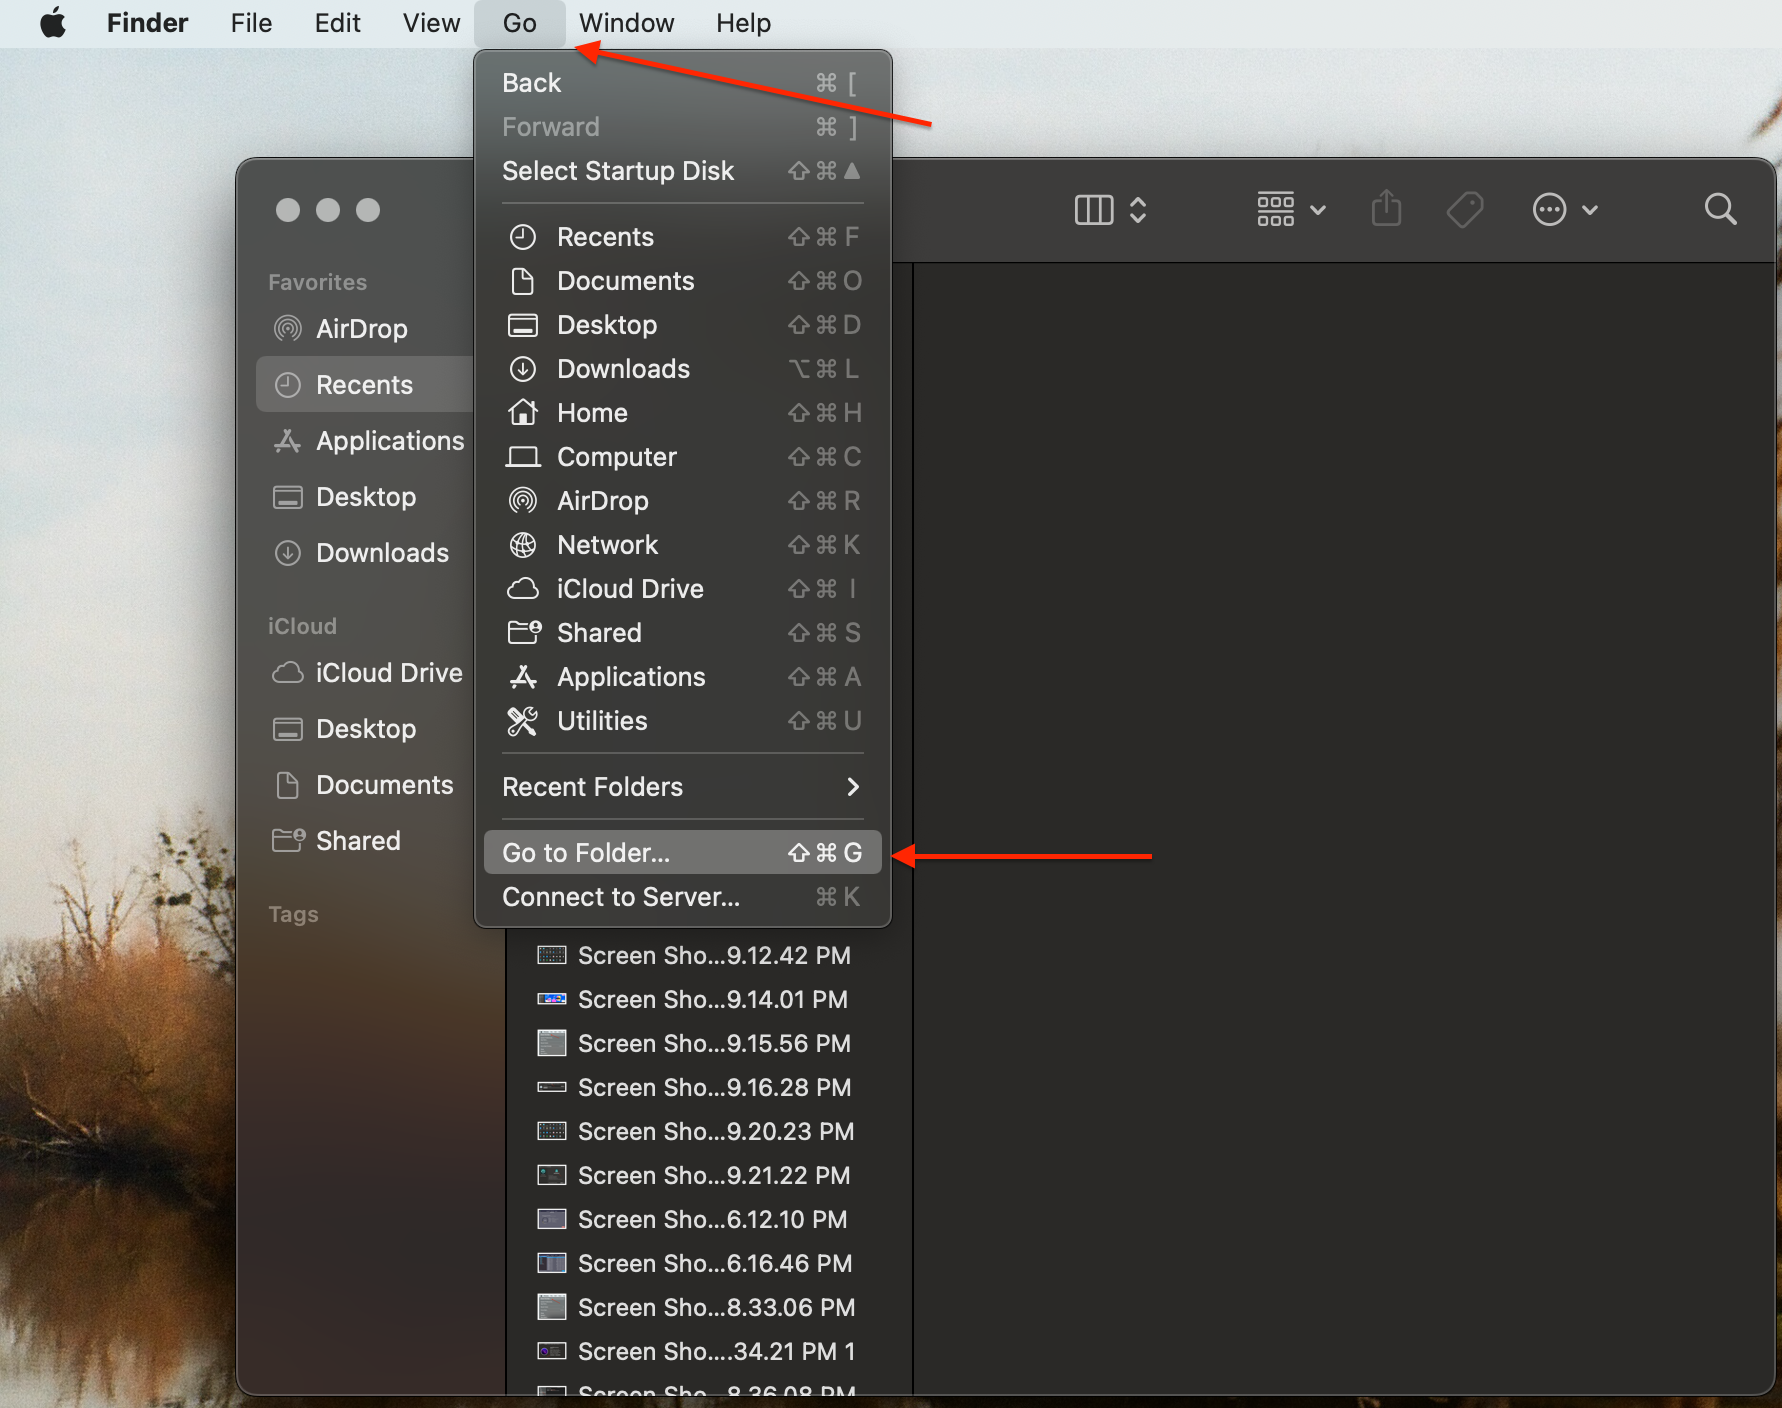Screen dimensions: 1782x1408
Task: Click thumbnail icon of Screen Sho...9.12.42 PM
Action: (552, 955)
